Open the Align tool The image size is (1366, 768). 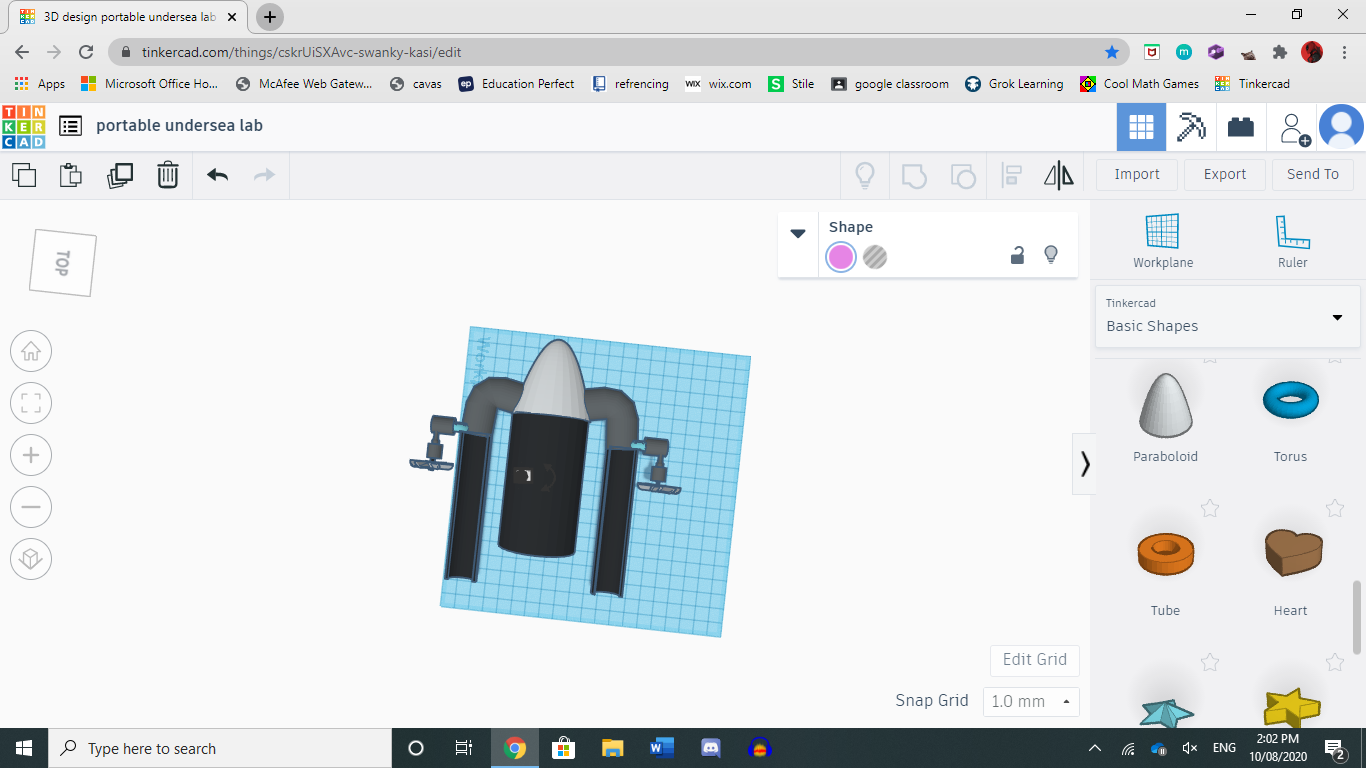click(1011, 176)
